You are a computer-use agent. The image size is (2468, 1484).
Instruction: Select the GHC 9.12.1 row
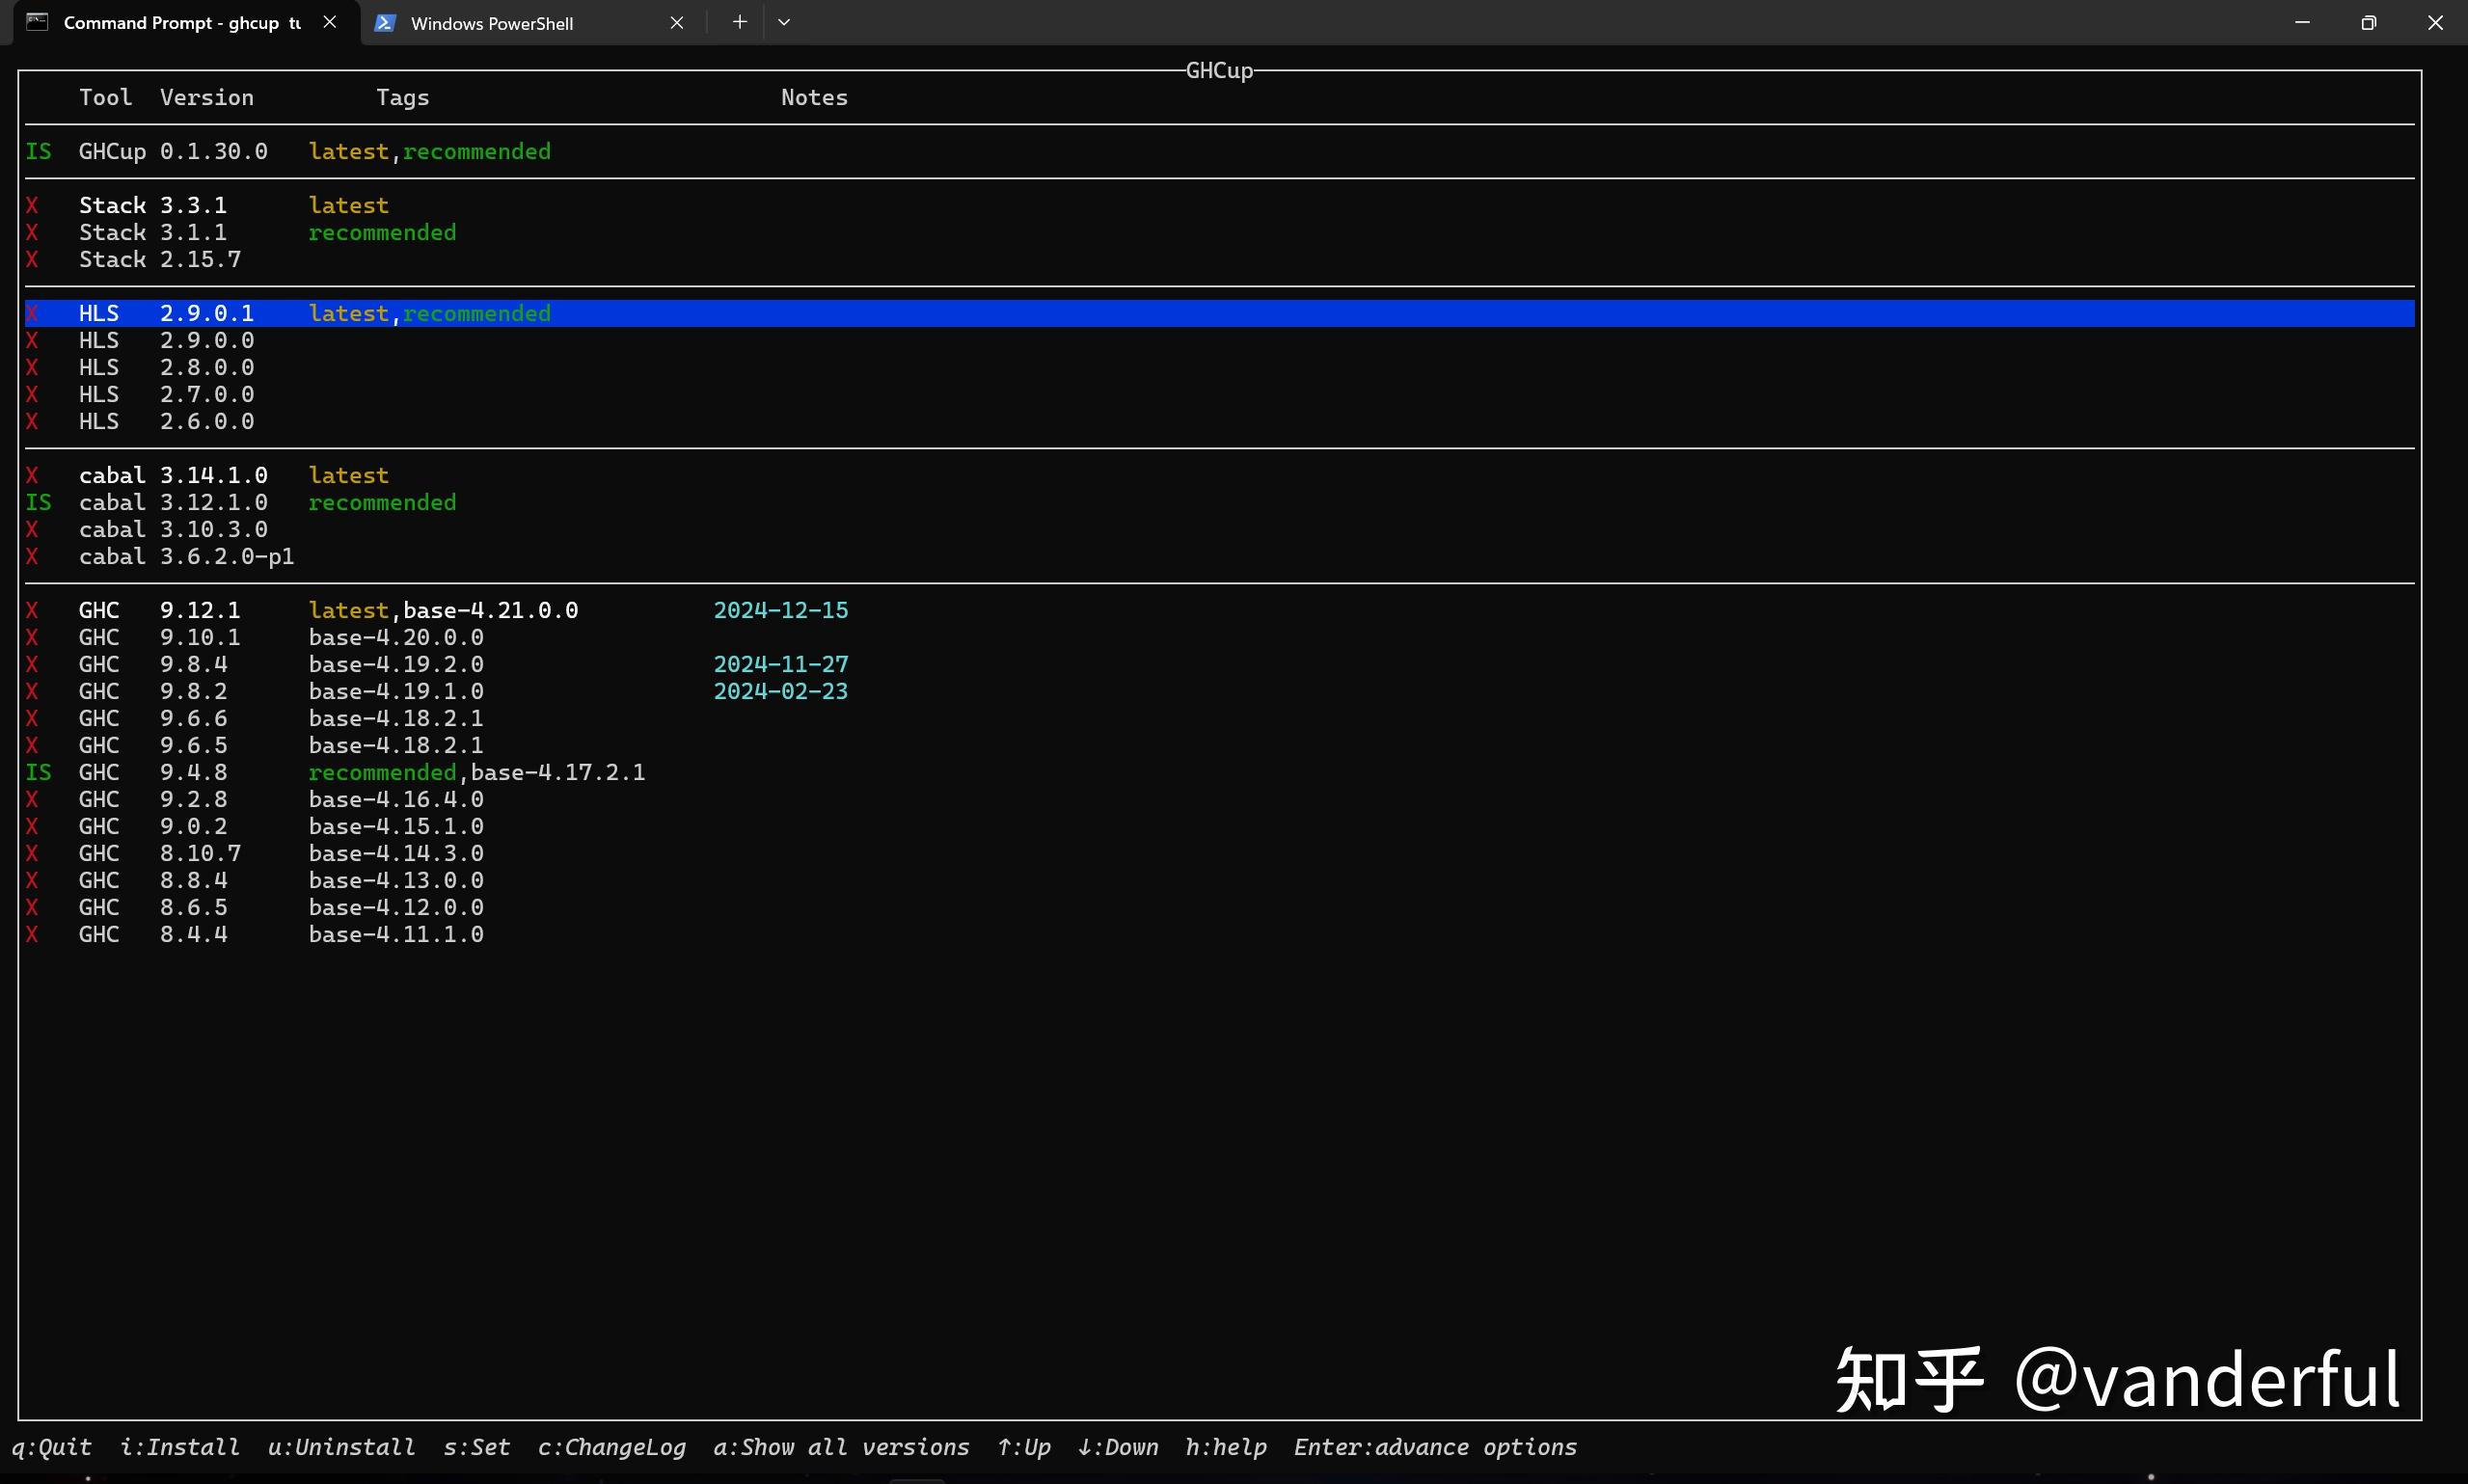[1220, 610]
